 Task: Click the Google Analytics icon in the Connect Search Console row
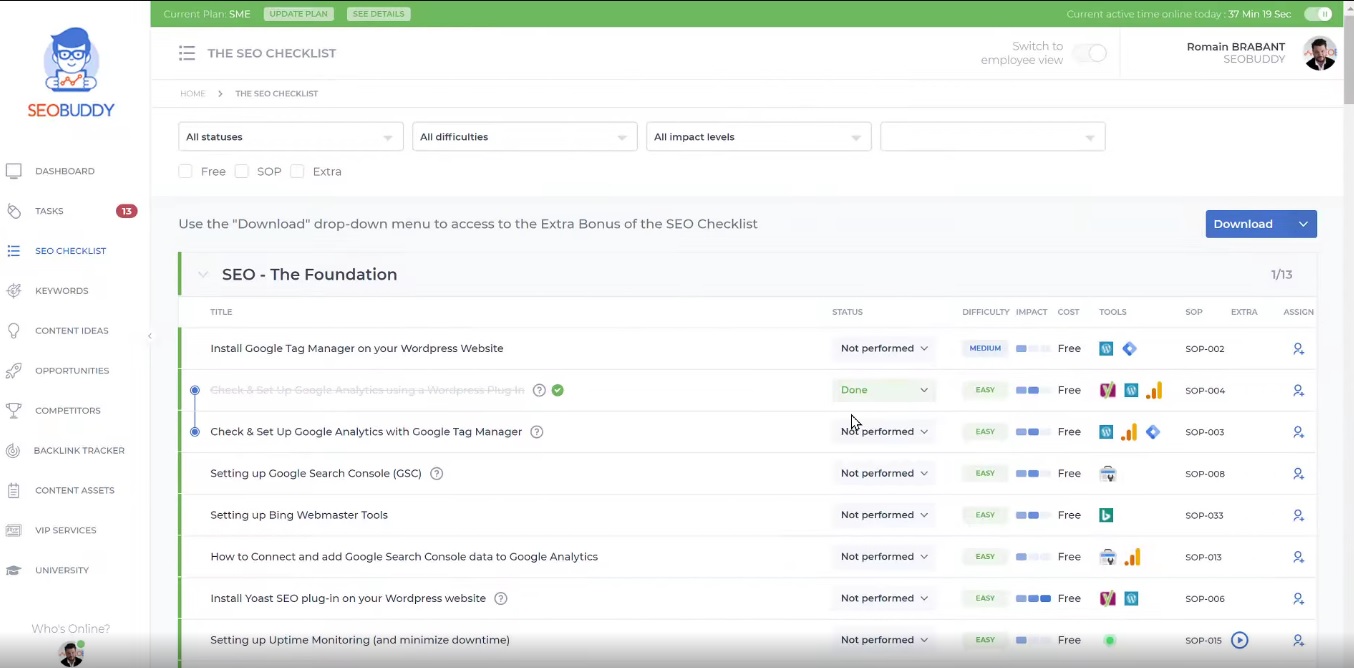pos(1132,557)
